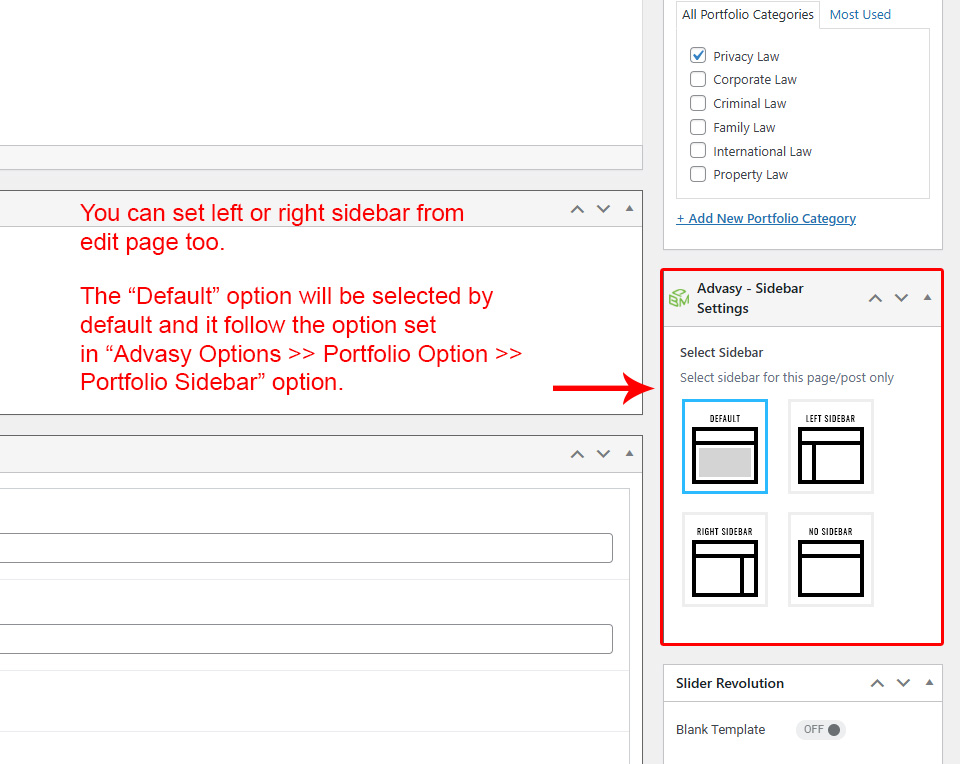The height and width of the screenshot is (764, 960).
Task: Toggle the Blank Template switch
Action: pos(821,729)
